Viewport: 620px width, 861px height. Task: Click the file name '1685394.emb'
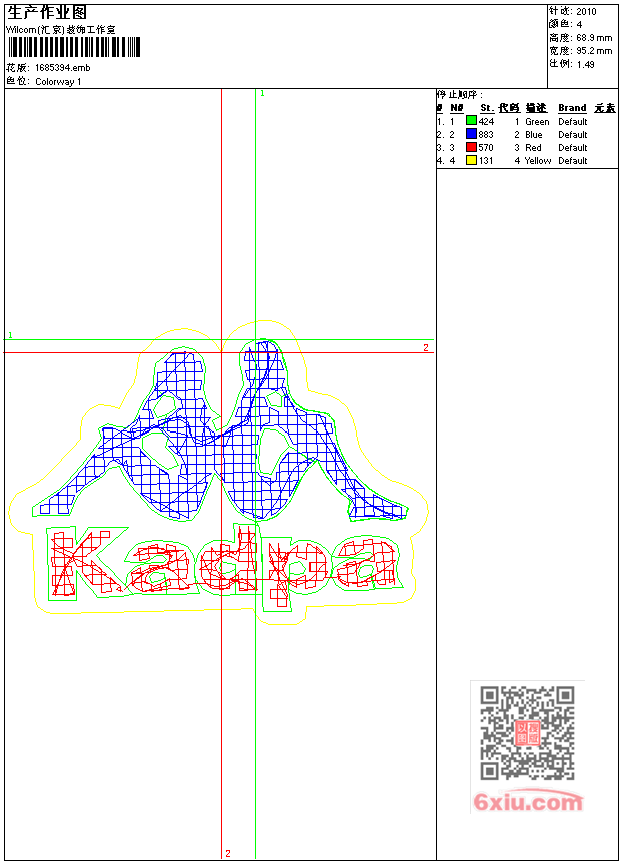(63, 68)
